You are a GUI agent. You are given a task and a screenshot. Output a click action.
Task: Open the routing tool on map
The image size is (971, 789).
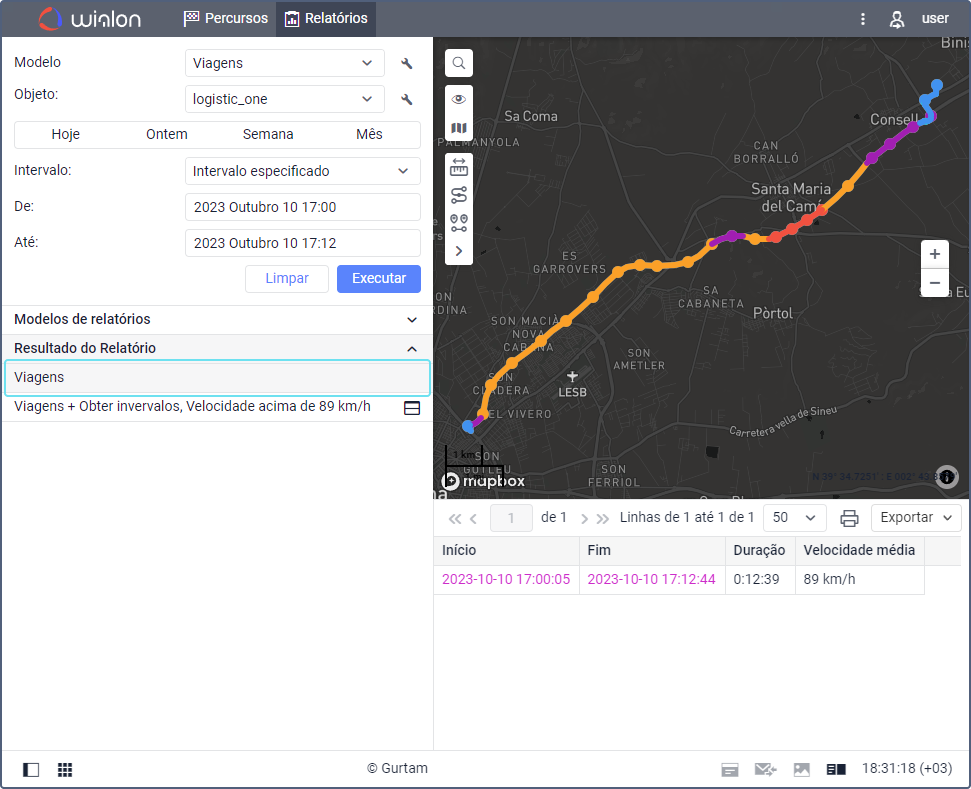[459, 195]
